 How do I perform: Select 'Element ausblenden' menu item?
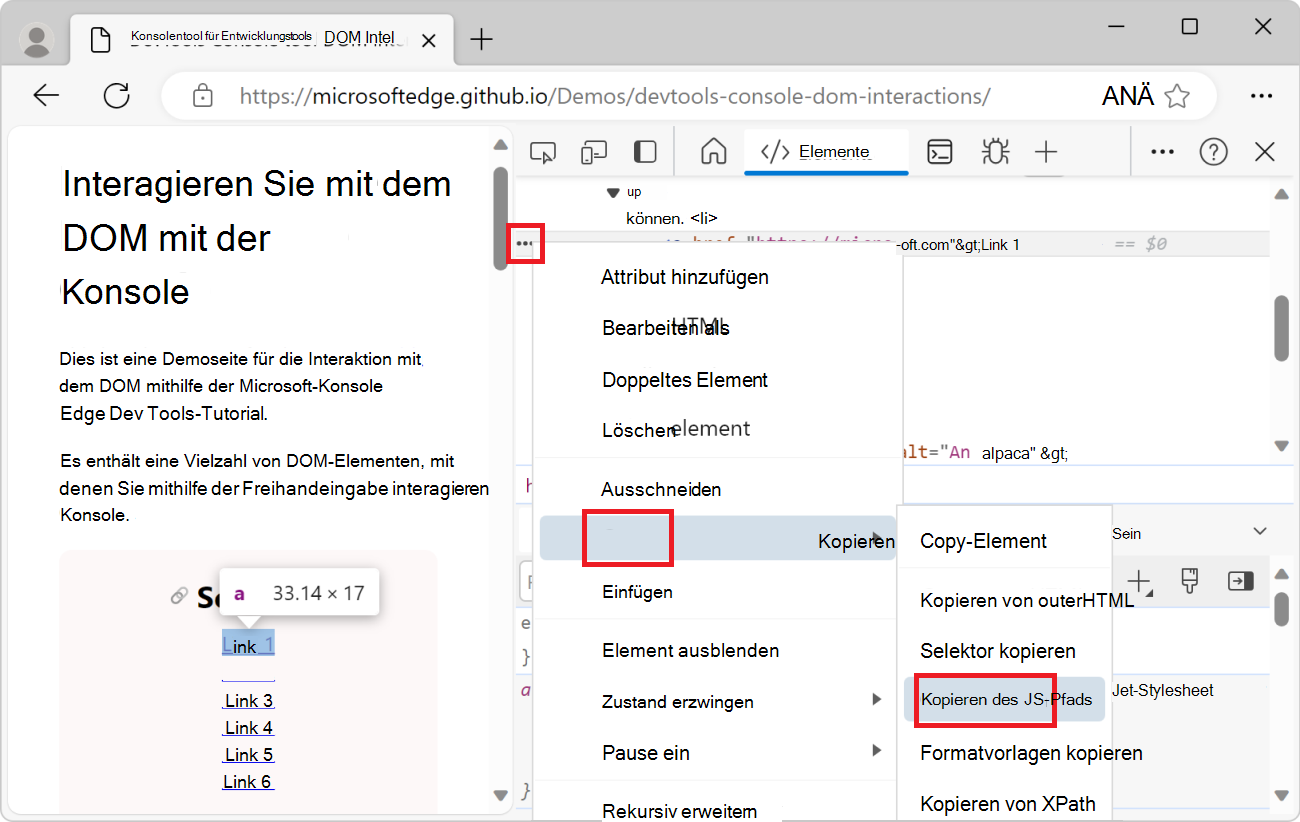tap(690, 650)
